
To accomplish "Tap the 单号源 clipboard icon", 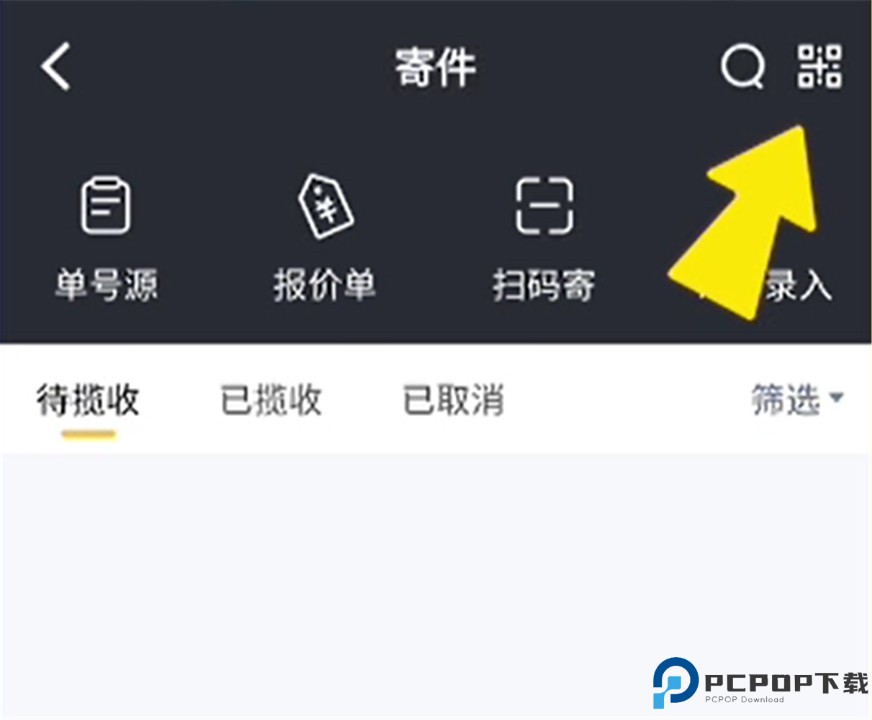I will tap(106, 205).
